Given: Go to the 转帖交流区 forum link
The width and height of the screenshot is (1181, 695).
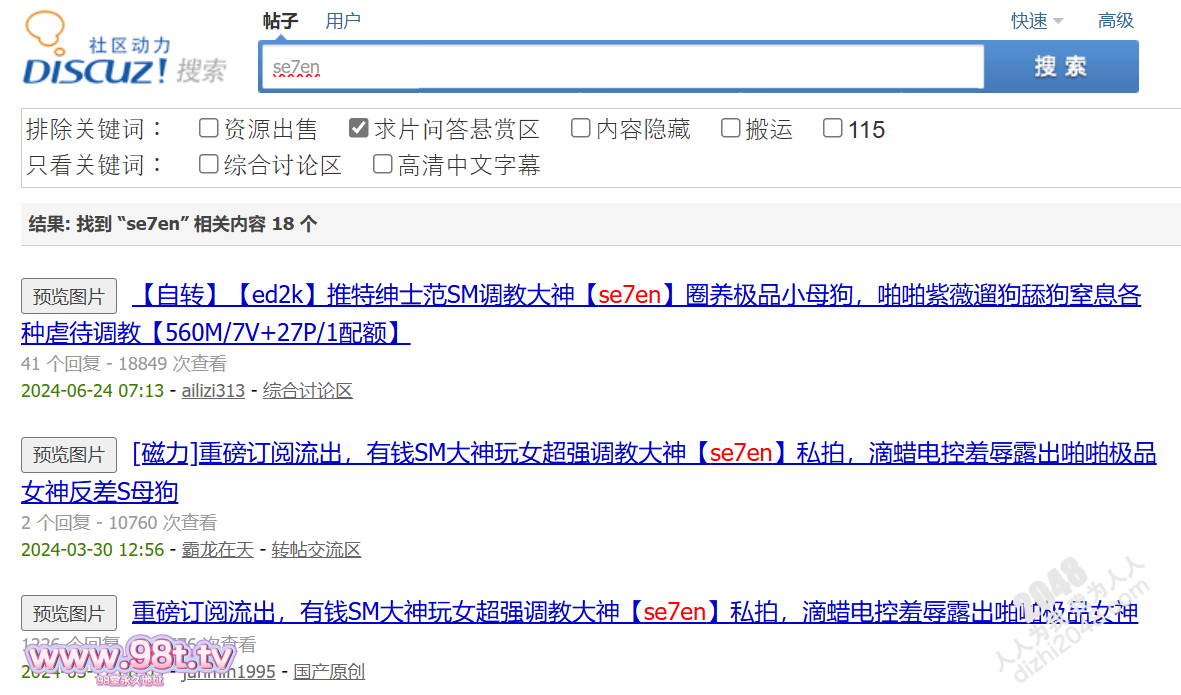Looking at the screenshot, I should click(316, 550).
